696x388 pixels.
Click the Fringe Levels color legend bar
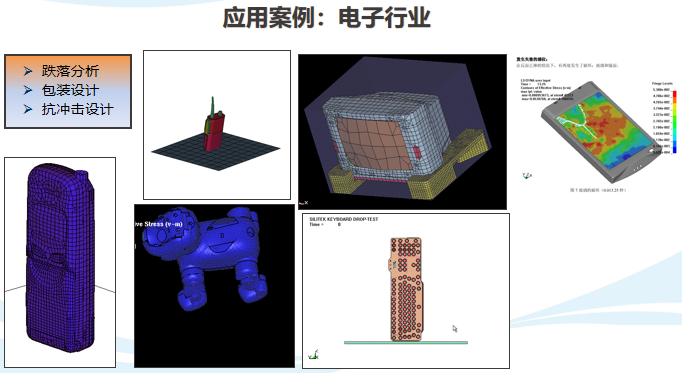click(674, 122)
